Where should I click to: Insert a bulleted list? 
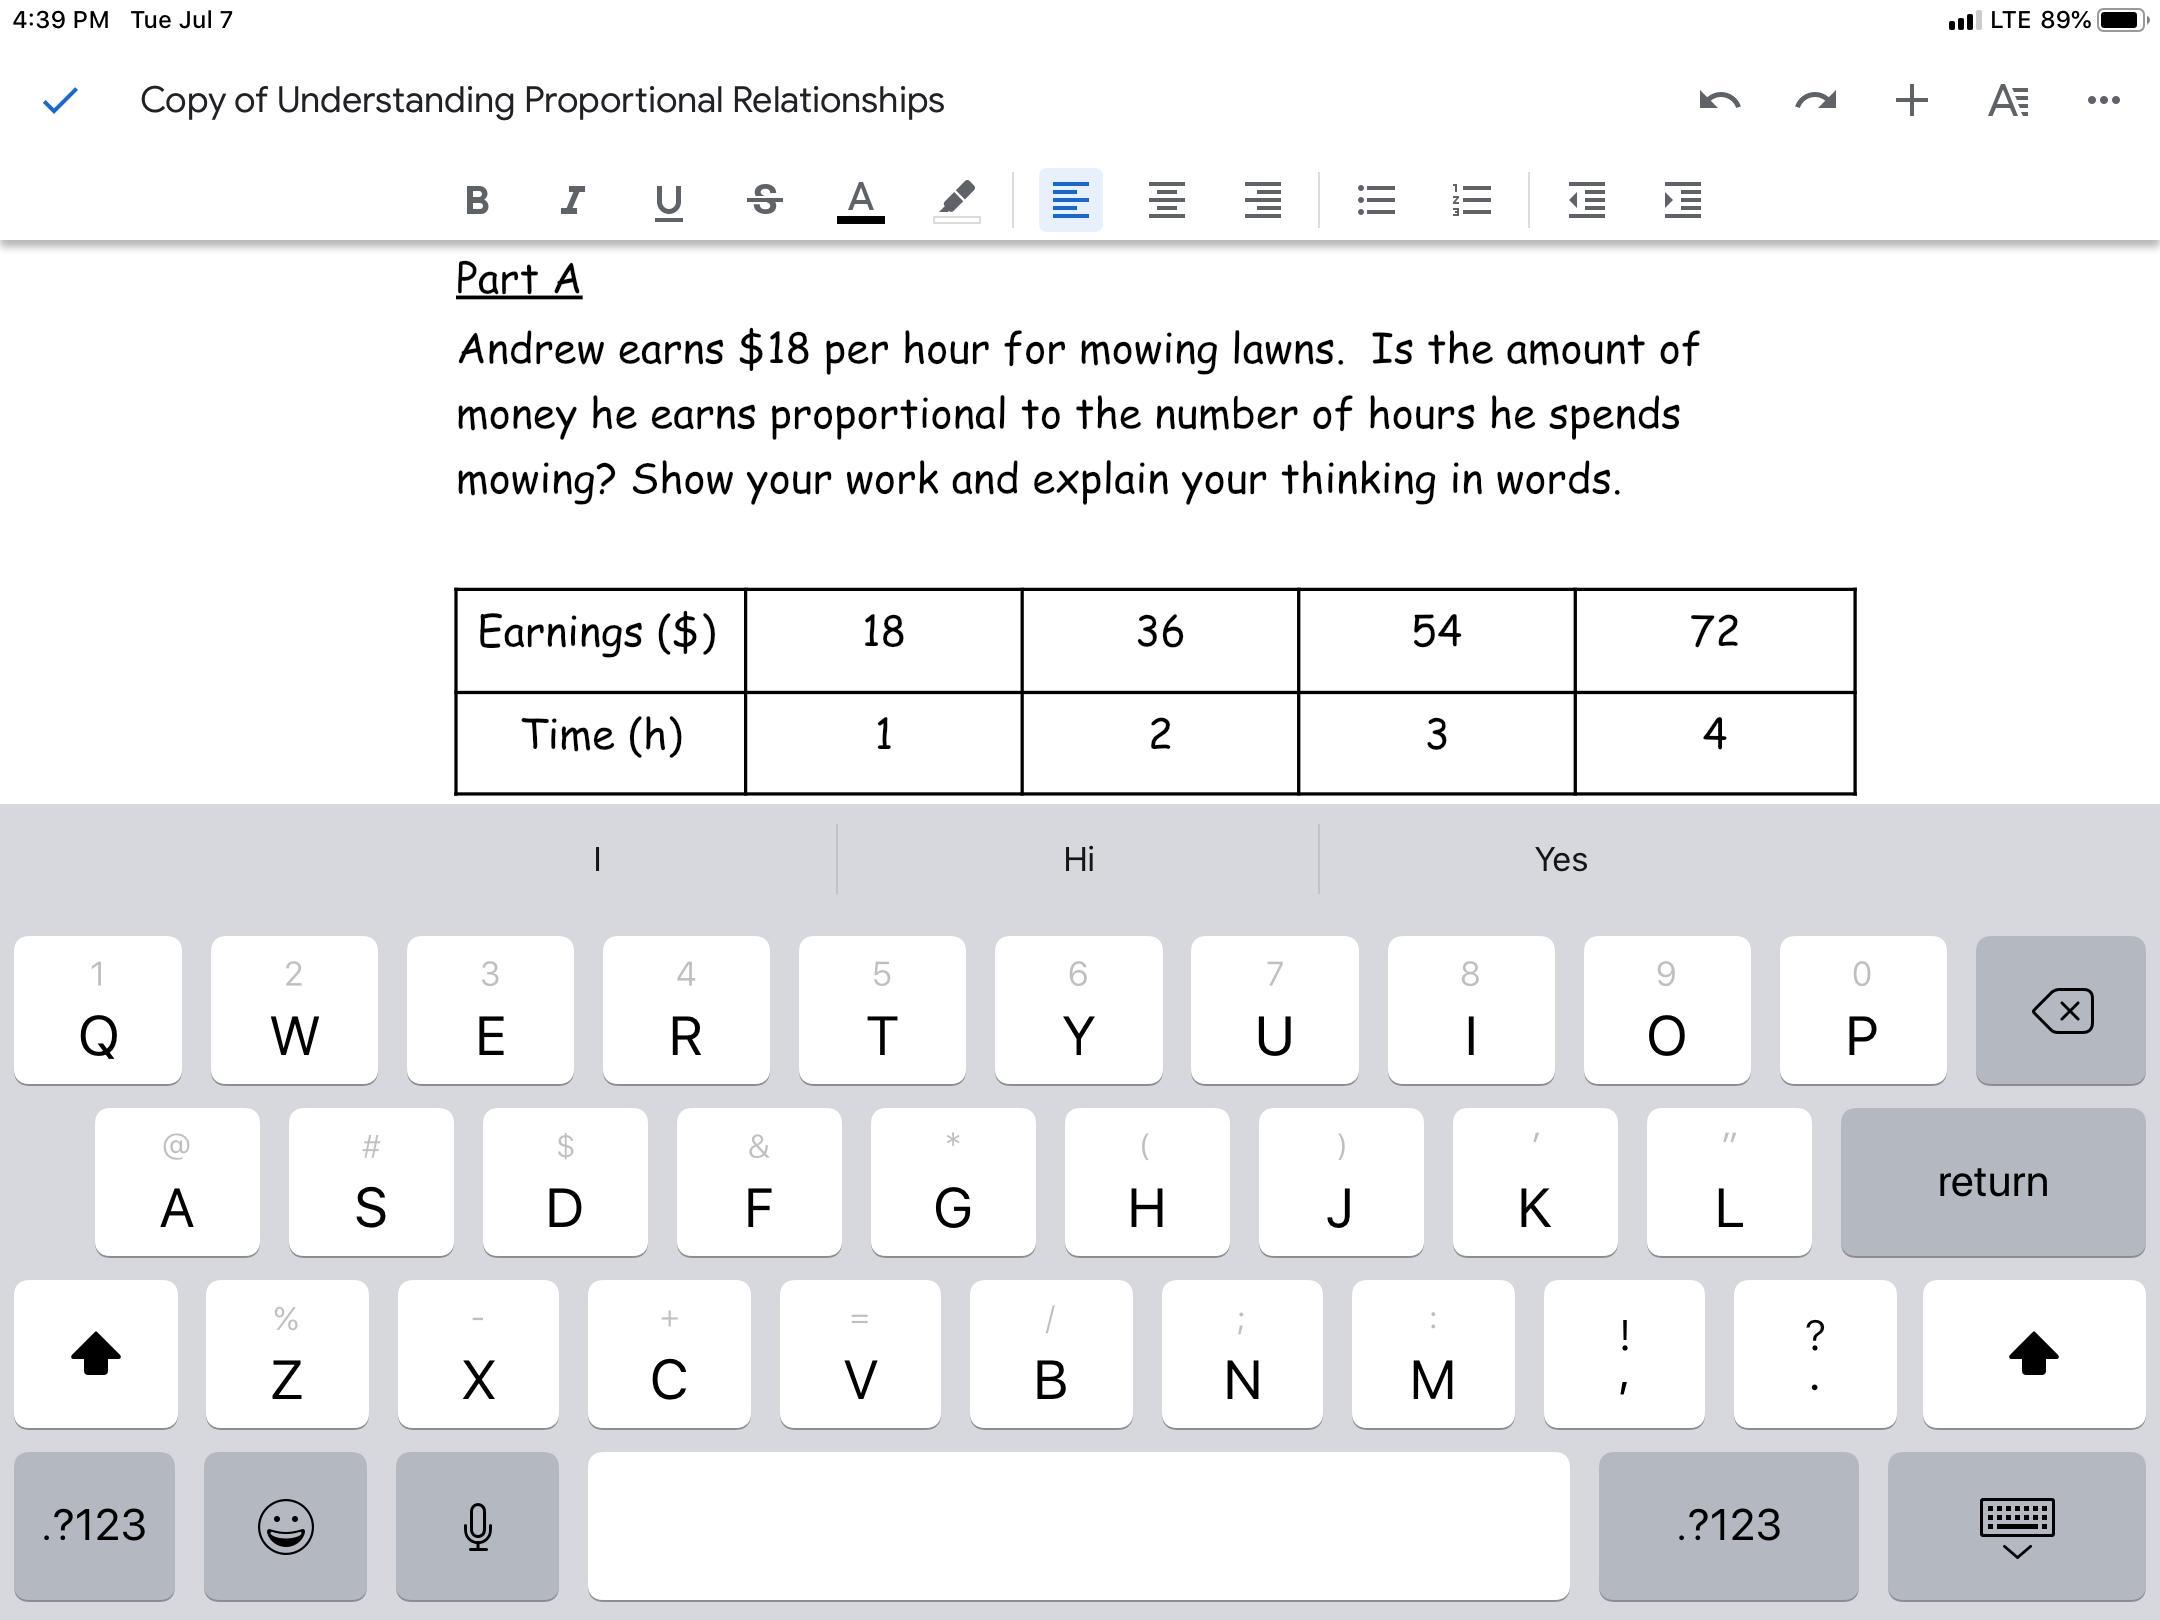click(1376, 200)
